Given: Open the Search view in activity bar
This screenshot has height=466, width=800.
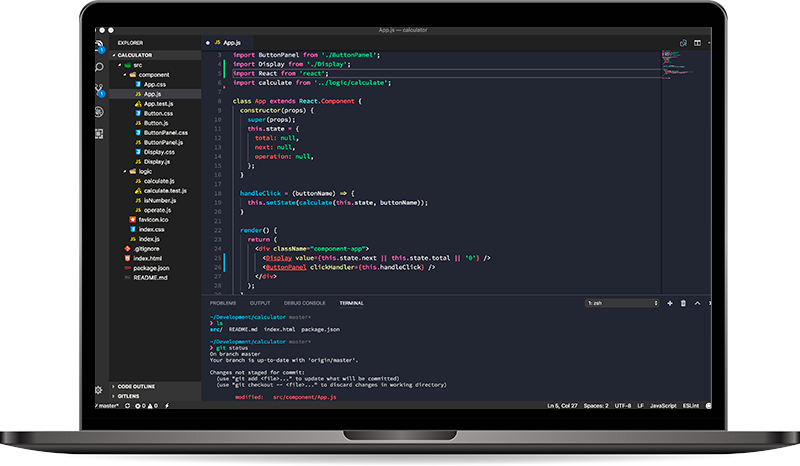Looking at the screenshot, I should click(x=99, y=67).
